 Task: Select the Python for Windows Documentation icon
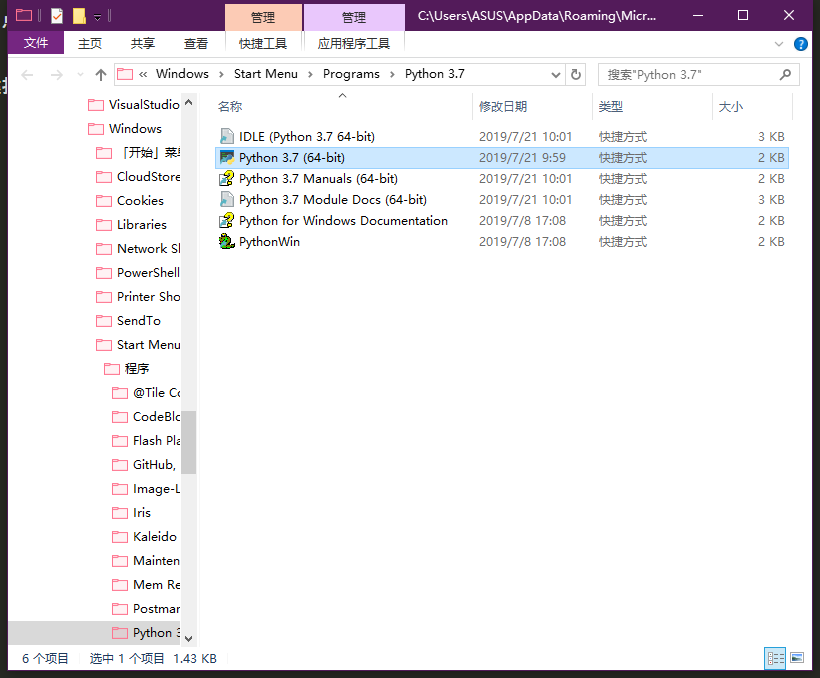click(227, 221)
